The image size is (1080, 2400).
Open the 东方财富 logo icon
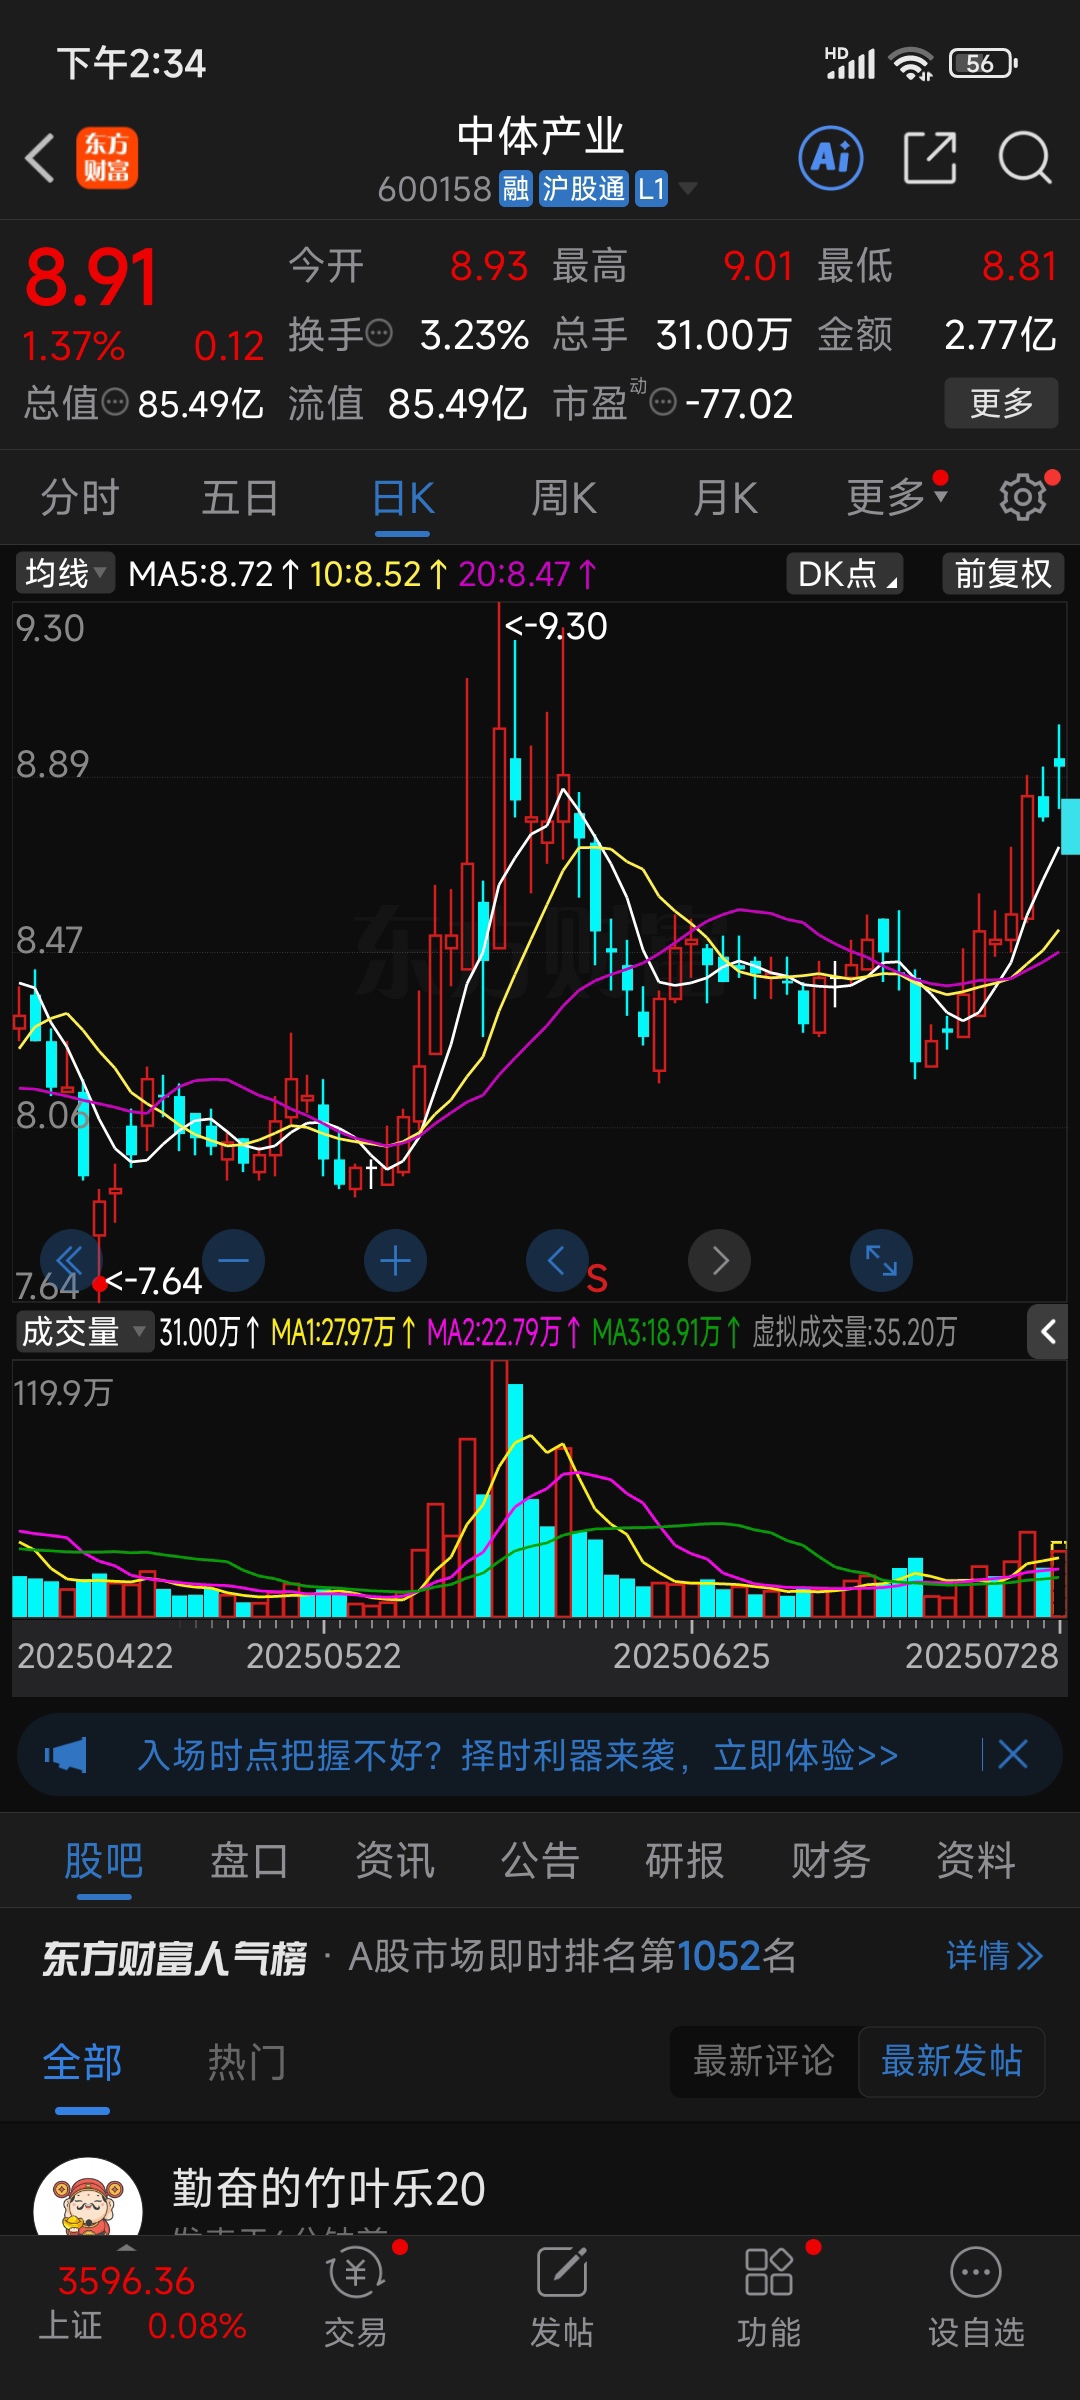[107, 158]
